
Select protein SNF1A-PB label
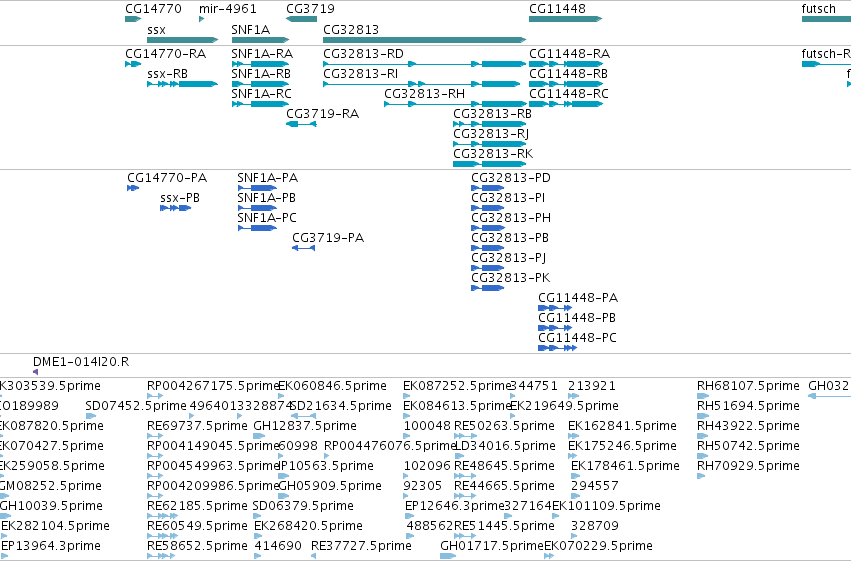coord(266,198)
